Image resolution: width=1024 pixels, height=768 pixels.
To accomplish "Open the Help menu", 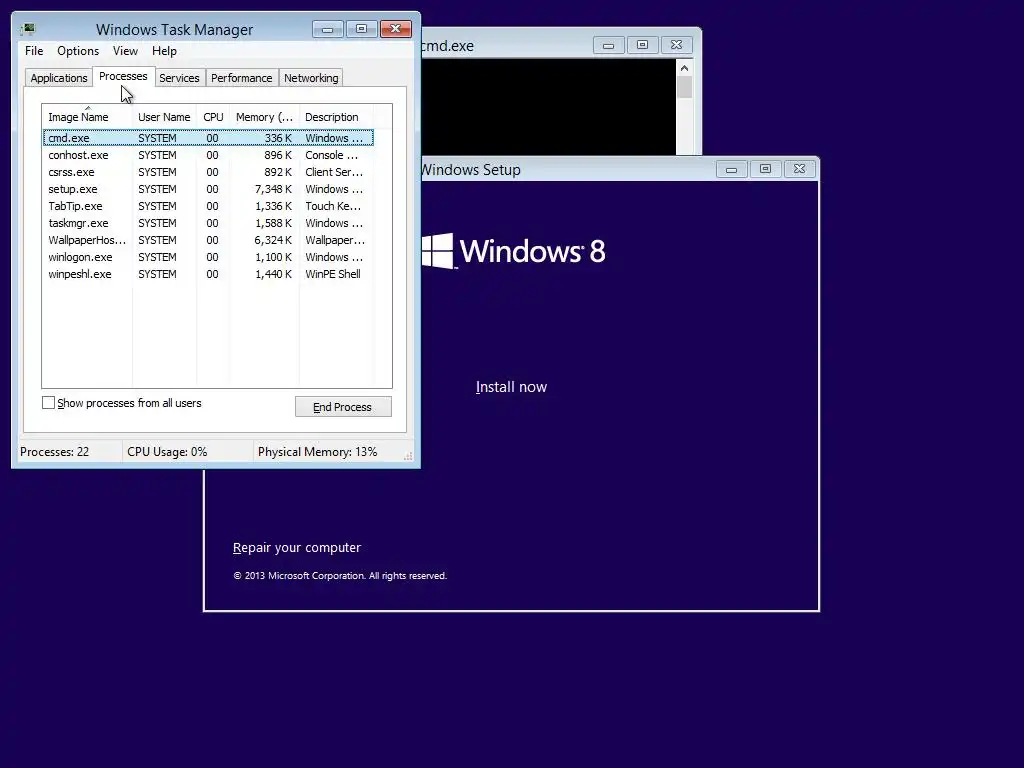I will (165, 51).
